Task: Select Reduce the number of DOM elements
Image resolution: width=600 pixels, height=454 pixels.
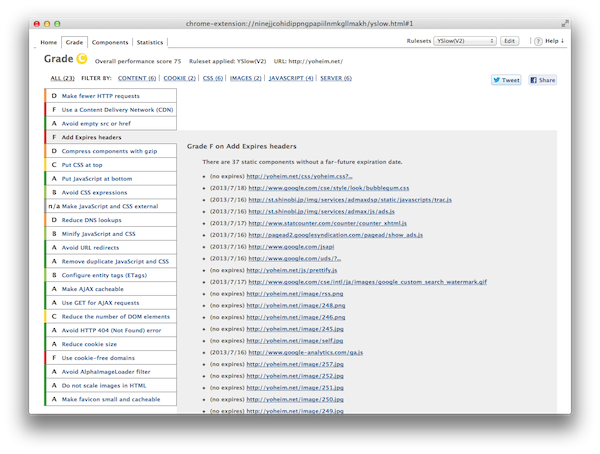Action: tap(111, 316)
